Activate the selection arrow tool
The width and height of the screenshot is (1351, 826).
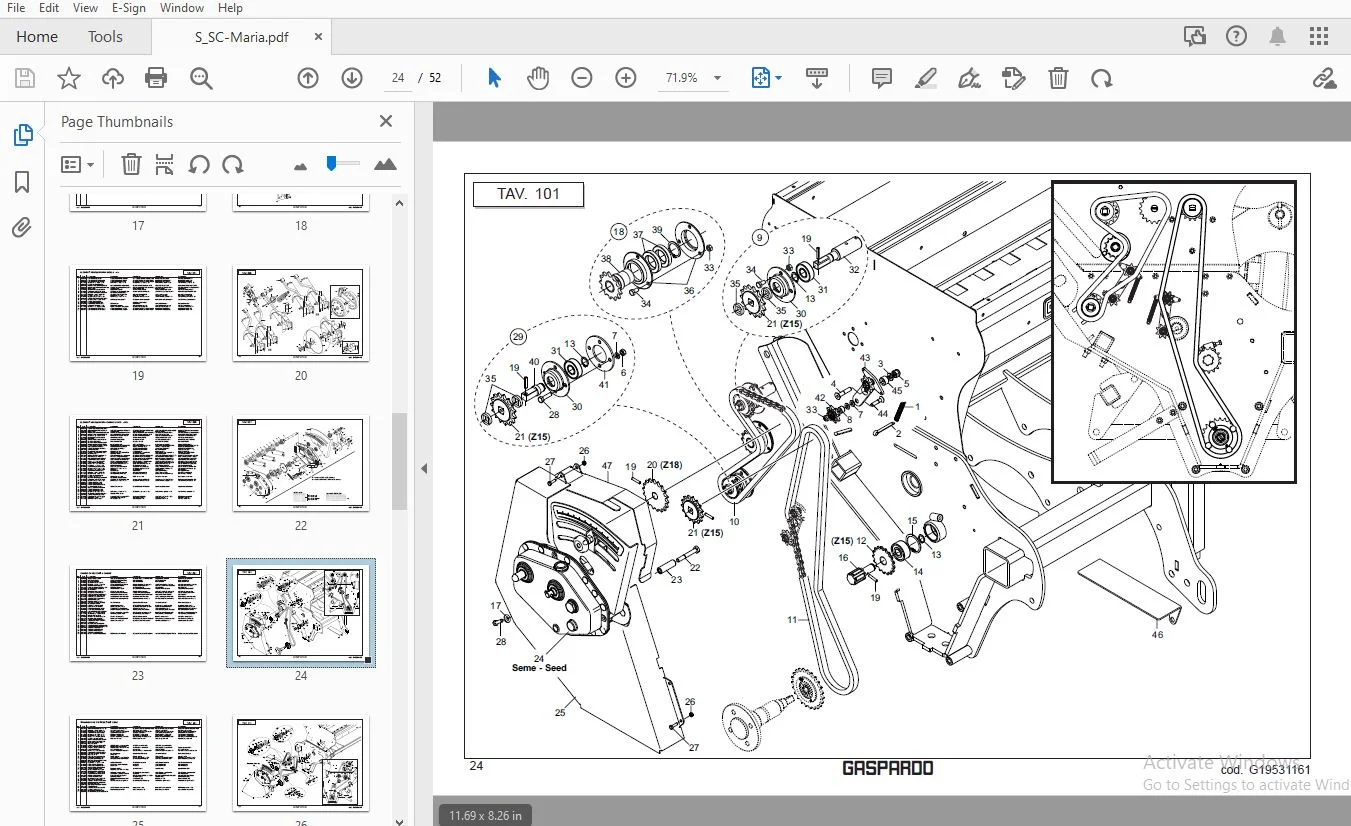pyautogui.click(x=494, y=78)
